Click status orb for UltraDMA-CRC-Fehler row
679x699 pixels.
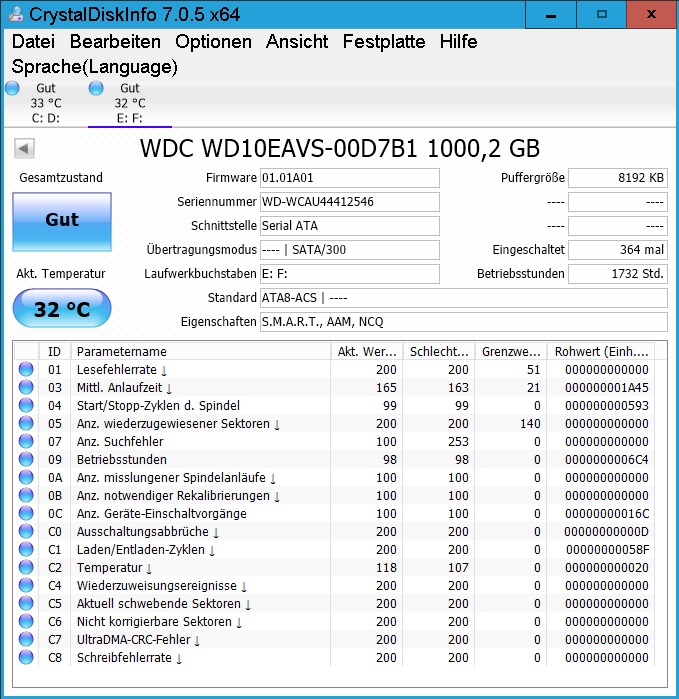tap(26, 640)
